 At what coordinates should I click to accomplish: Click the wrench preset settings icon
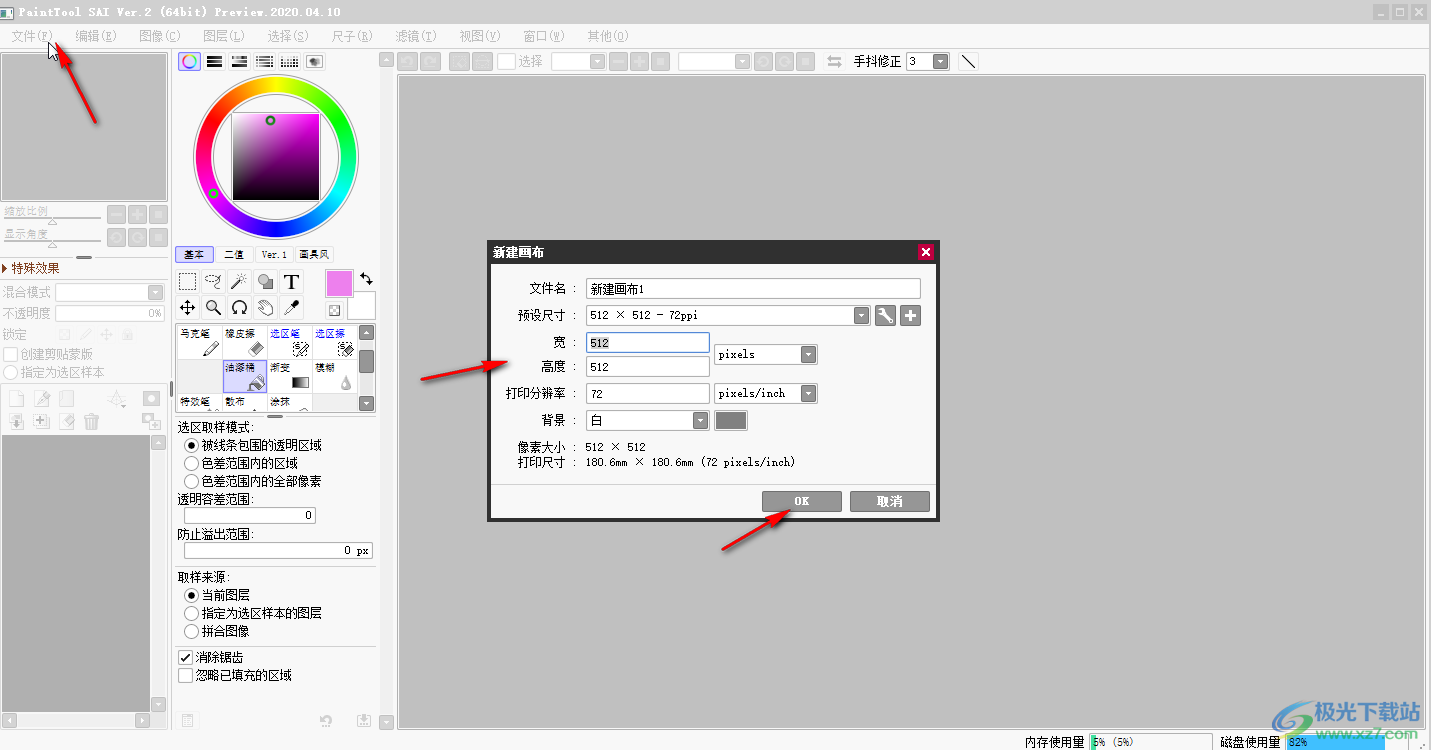[x=885, y=316]
